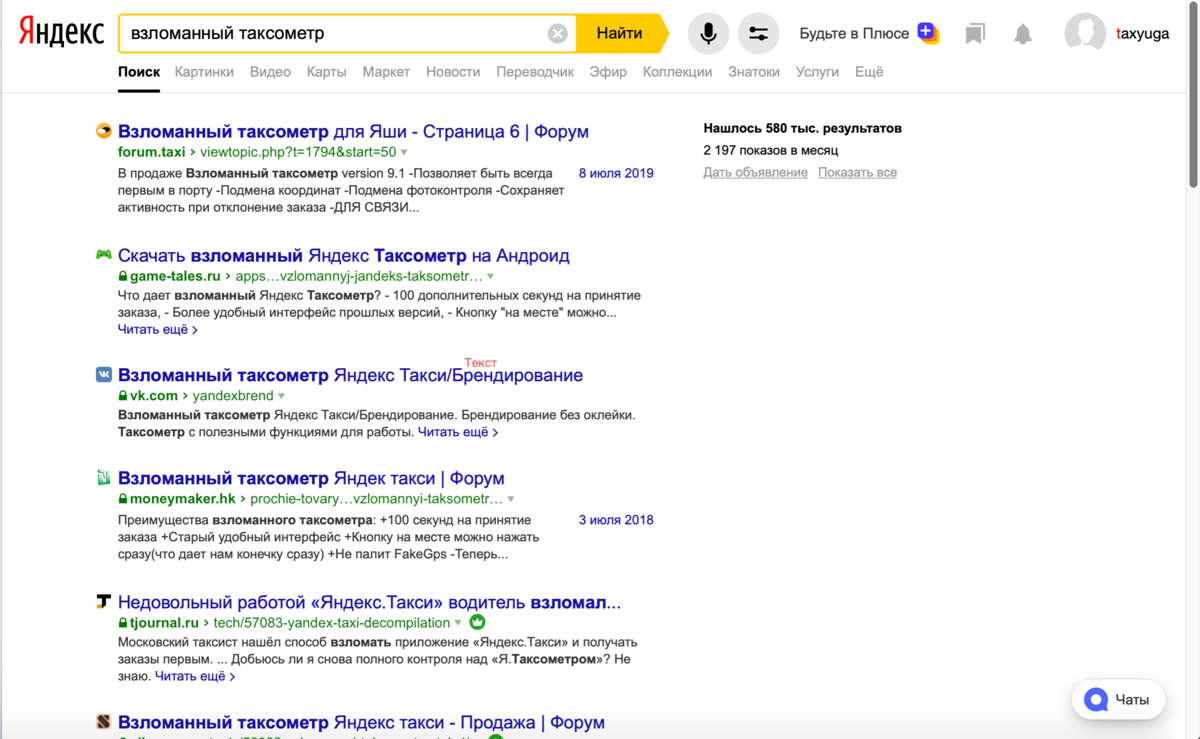Click the tjournal.ru domain link
1200x739 pixels.
coord(164,623)
